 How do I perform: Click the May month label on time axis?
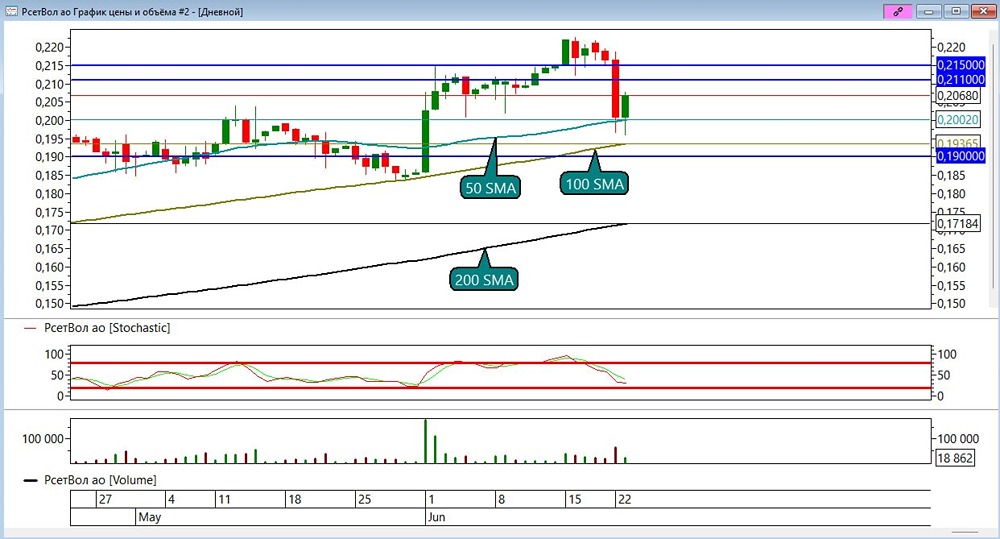coord(149,517)
